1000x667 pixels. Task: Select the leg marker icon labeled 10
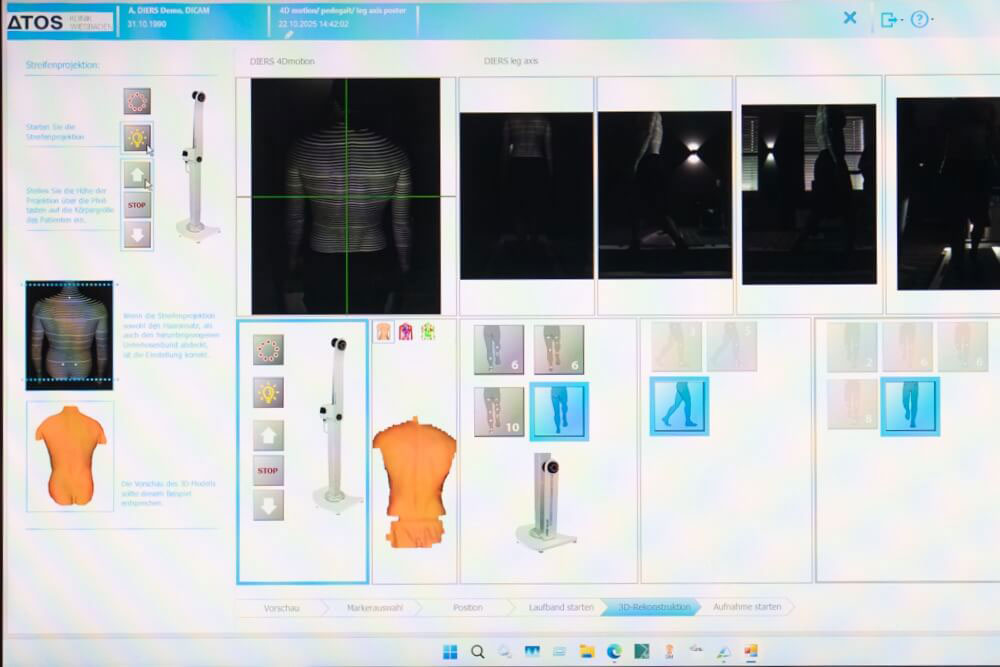point(498,411)
